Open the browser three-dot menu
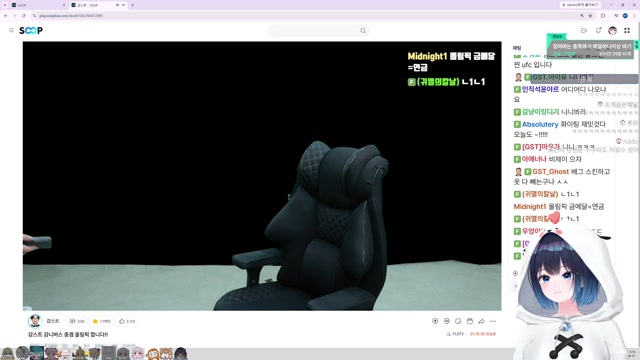The image size is (640, 360). [x=634, y=16]
